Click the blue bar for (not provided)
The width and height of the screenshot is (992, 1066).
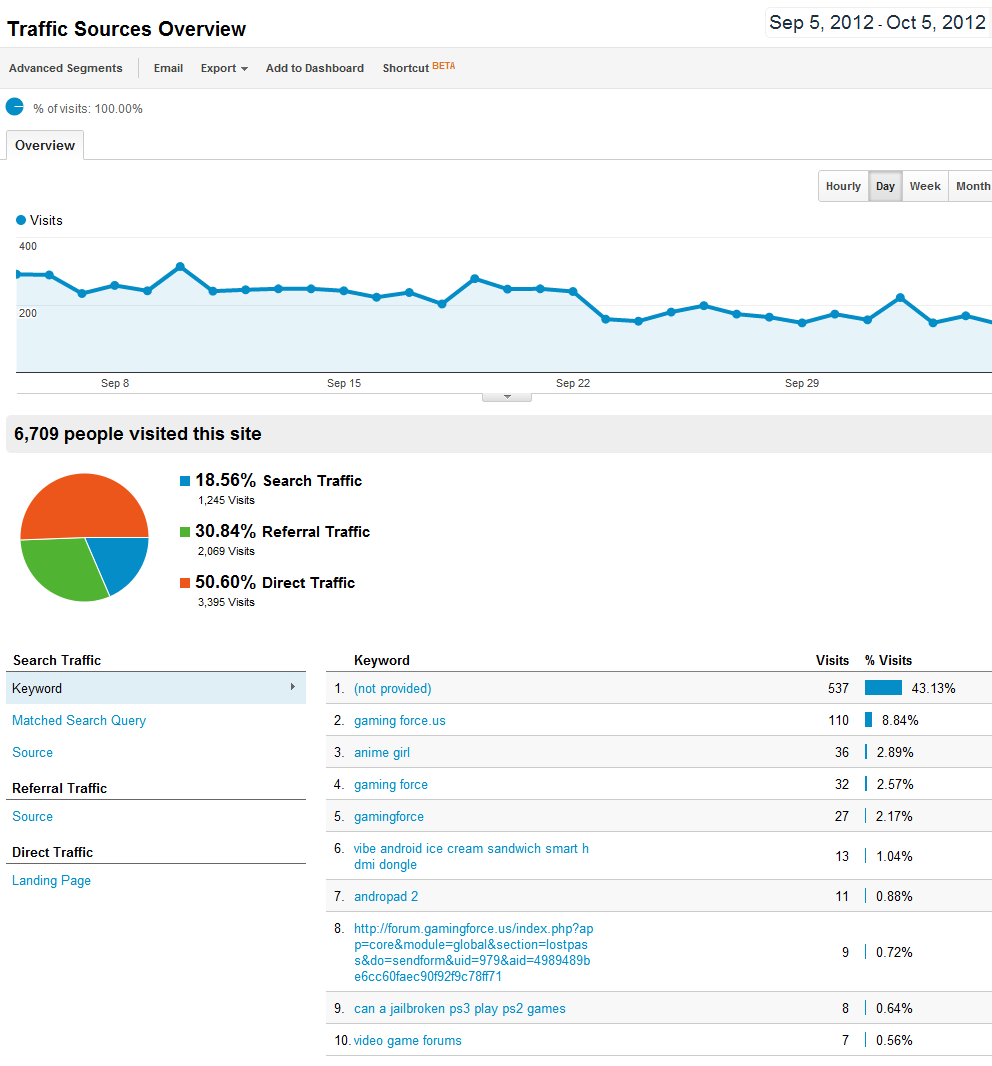click(883, 688)
